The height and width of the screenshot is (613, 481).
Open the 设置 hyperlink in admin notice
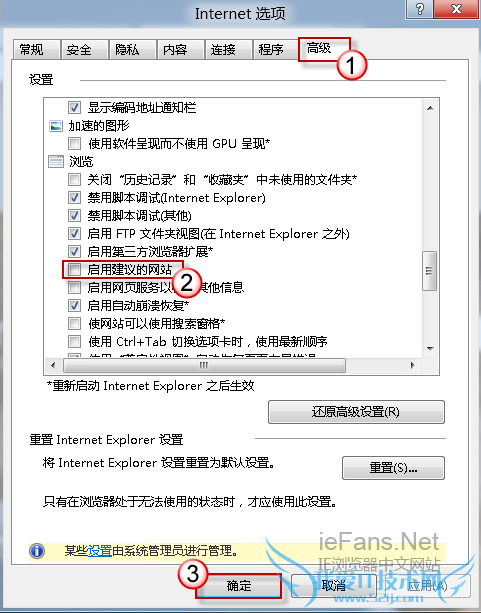coord(100,551)
